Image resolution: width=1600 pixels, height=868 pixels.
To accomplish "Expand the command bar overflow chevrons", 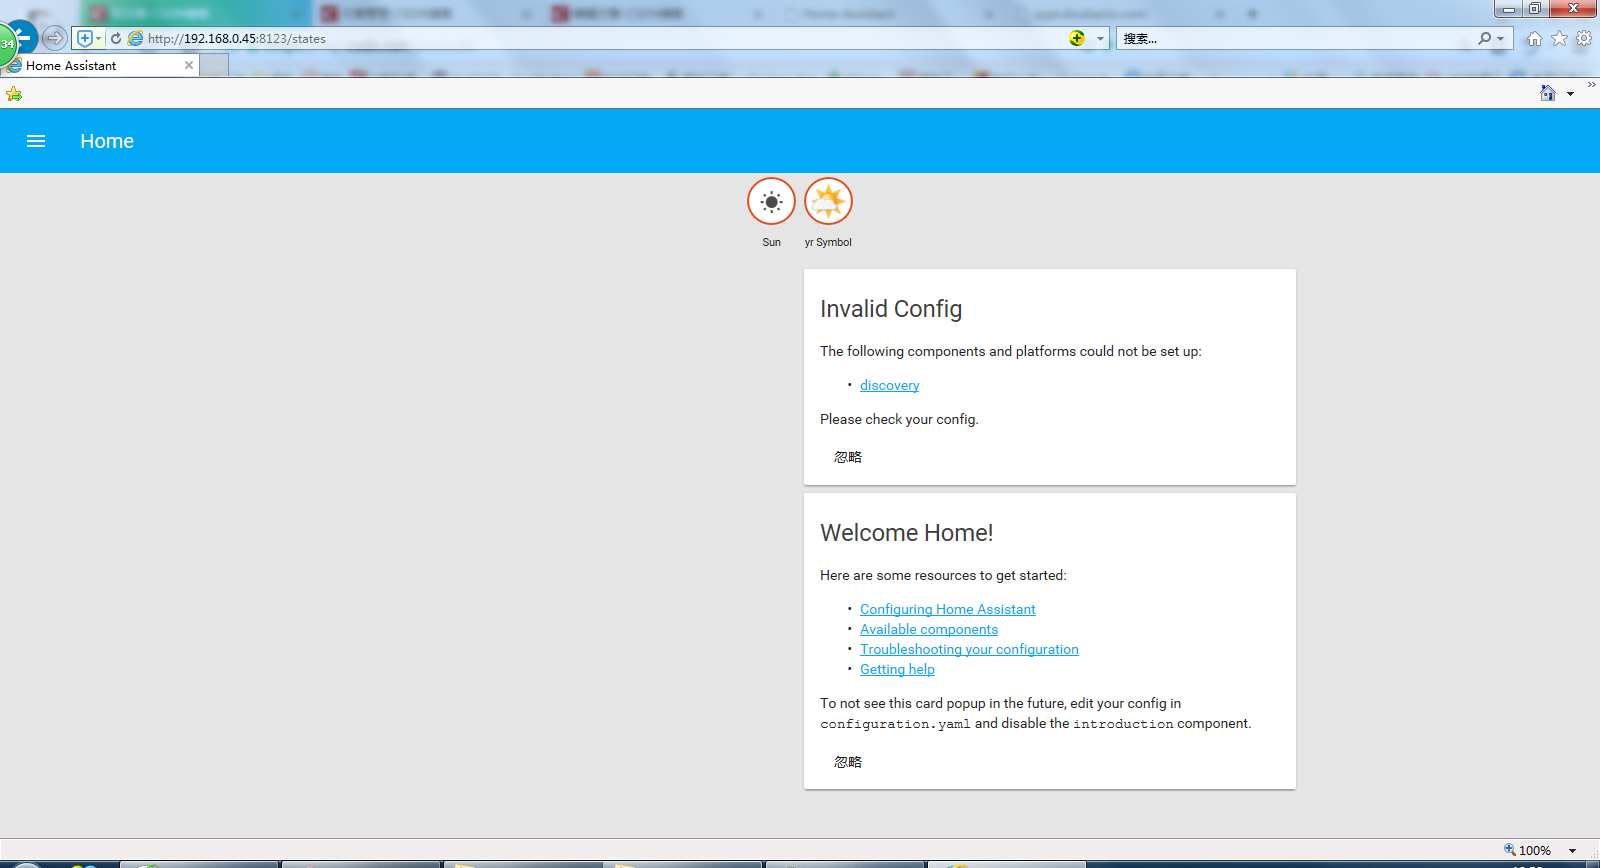I will click(1591, 85).
